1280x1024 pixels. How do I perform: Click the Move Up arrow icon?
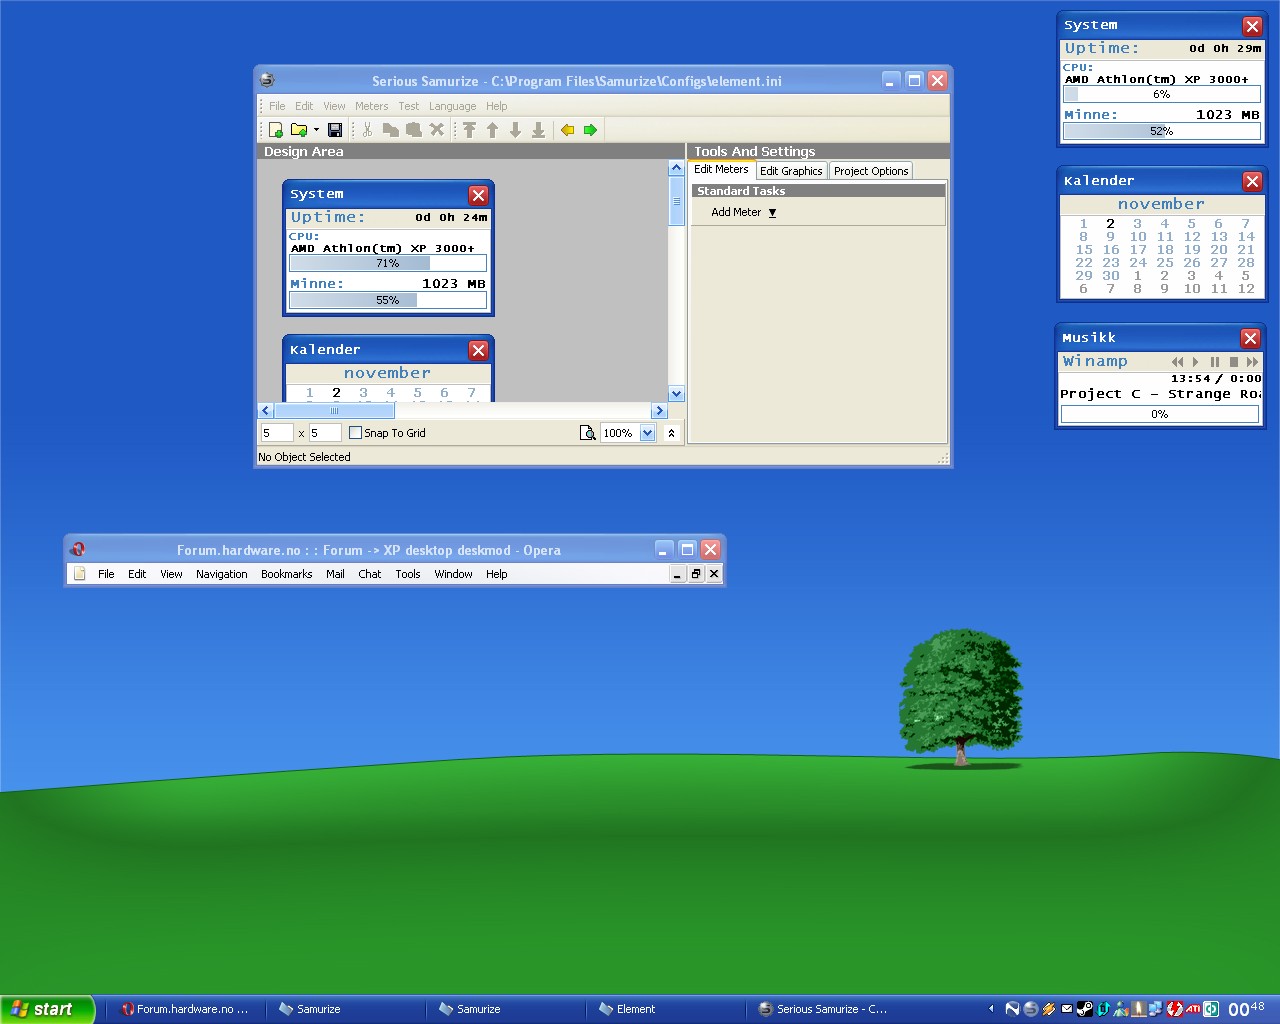pyautogui.click(x=492, y=130)
